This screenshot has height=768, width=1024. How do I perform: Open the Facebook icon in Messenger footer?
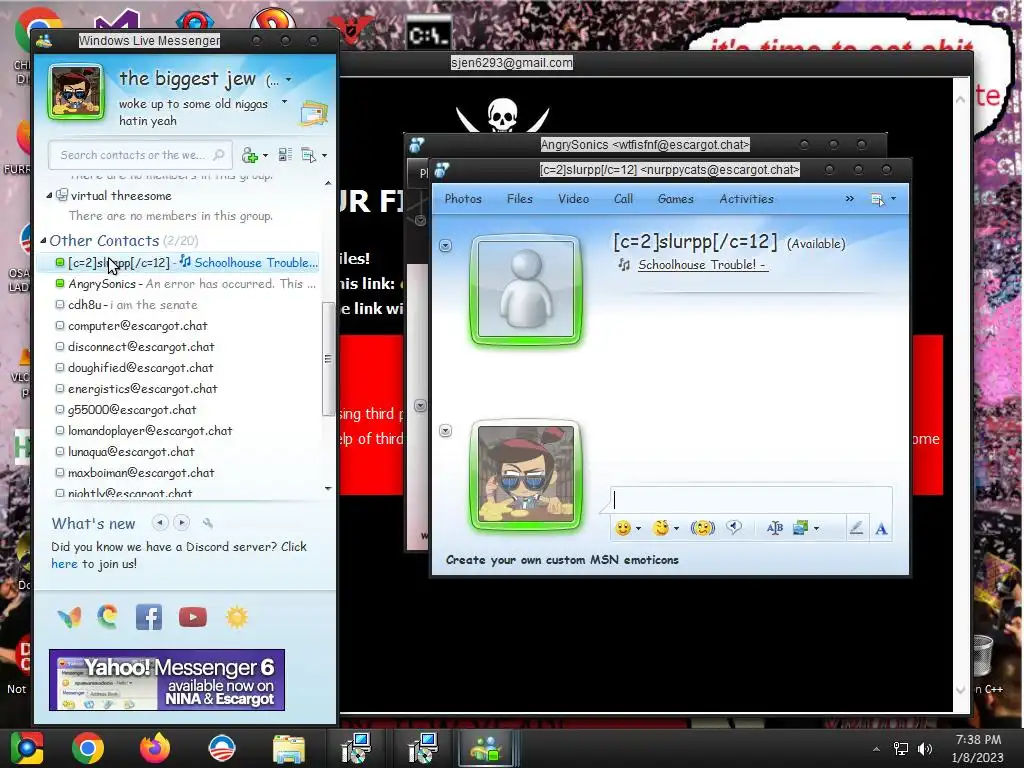click(149, 616)
